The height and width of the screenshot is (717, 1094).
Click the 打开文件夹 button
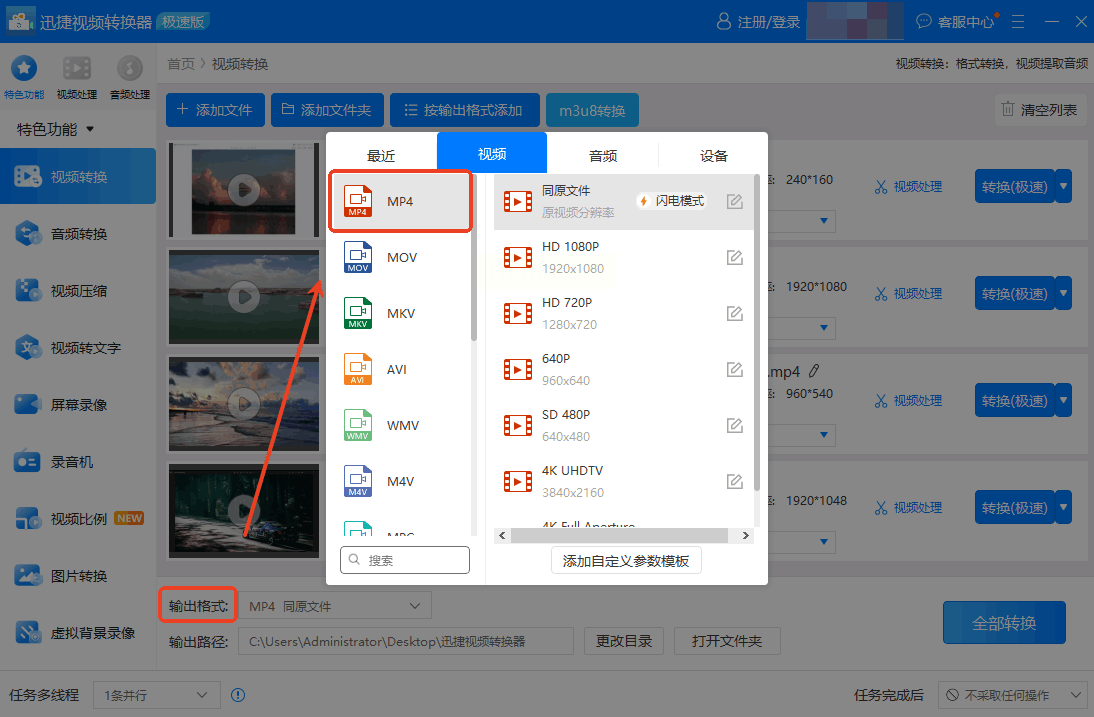point(727,641)
